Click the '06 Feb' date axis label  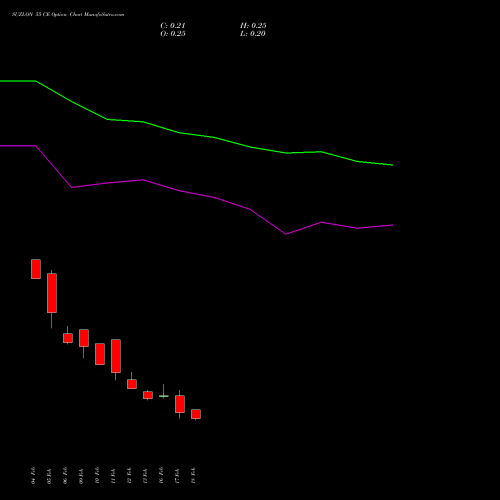click(65, 475)
